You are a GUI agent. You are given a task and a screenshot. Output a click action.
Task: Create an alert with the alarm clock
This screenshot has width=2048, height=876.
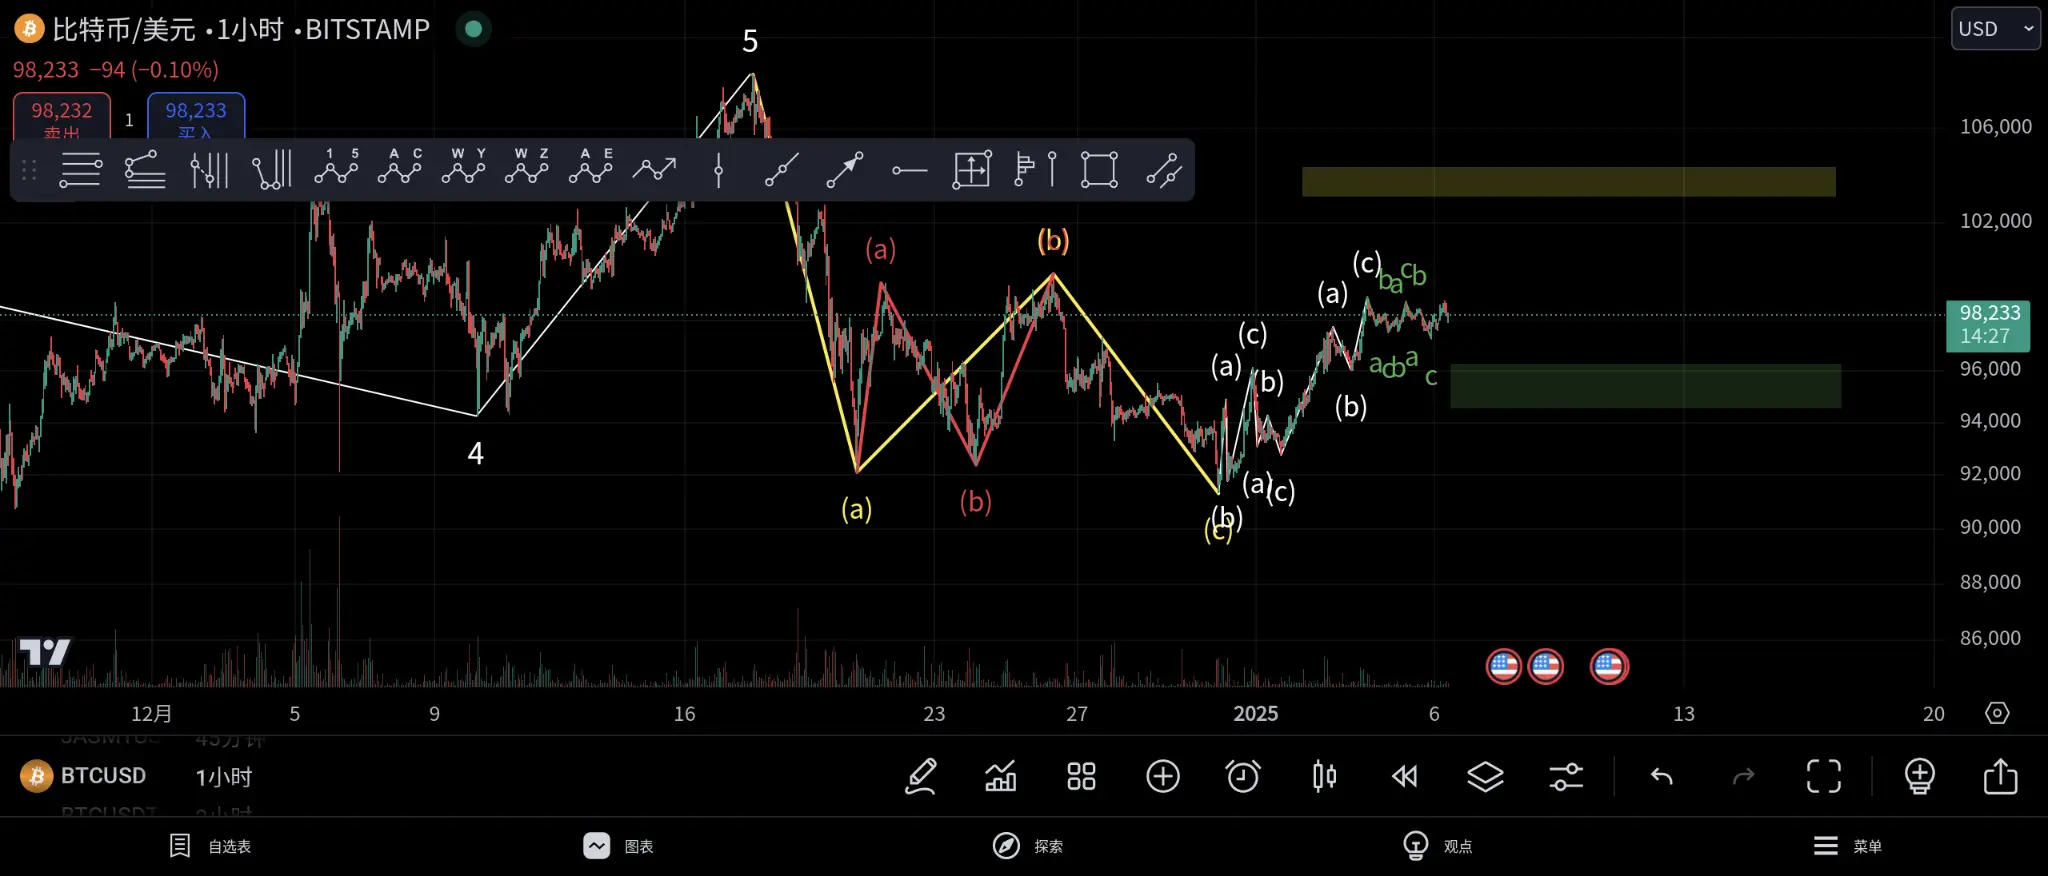(x=1243, y=776)
